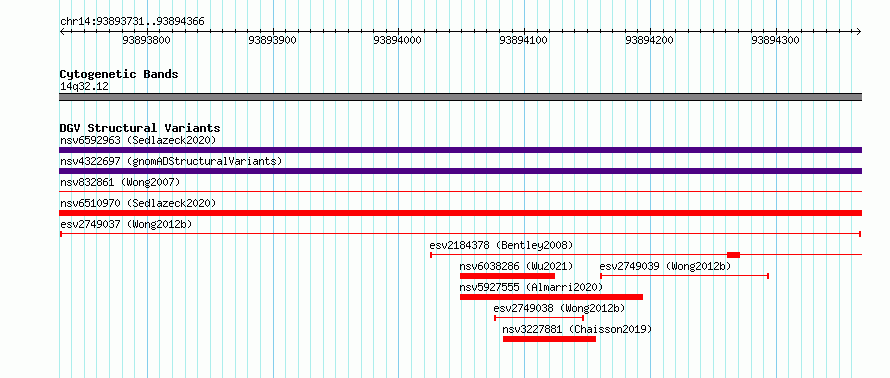Click the left arrowhead of the ruler
This screenshot has height=378, width=890.
click(62, 31)
